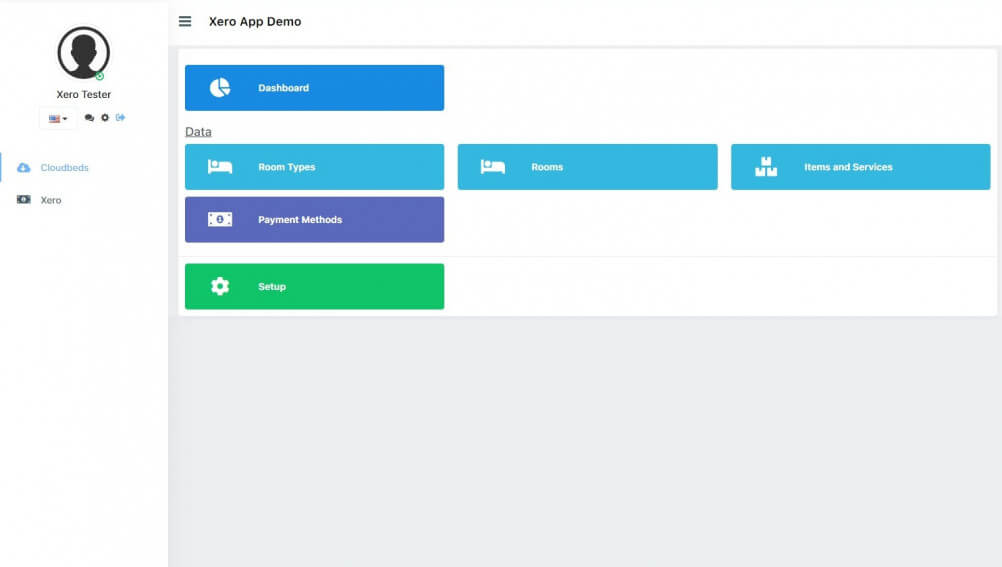Viewport: 1002px width, 567px height.
Task: Click the Dashboard pie chart icon
Action: point(220,88)
